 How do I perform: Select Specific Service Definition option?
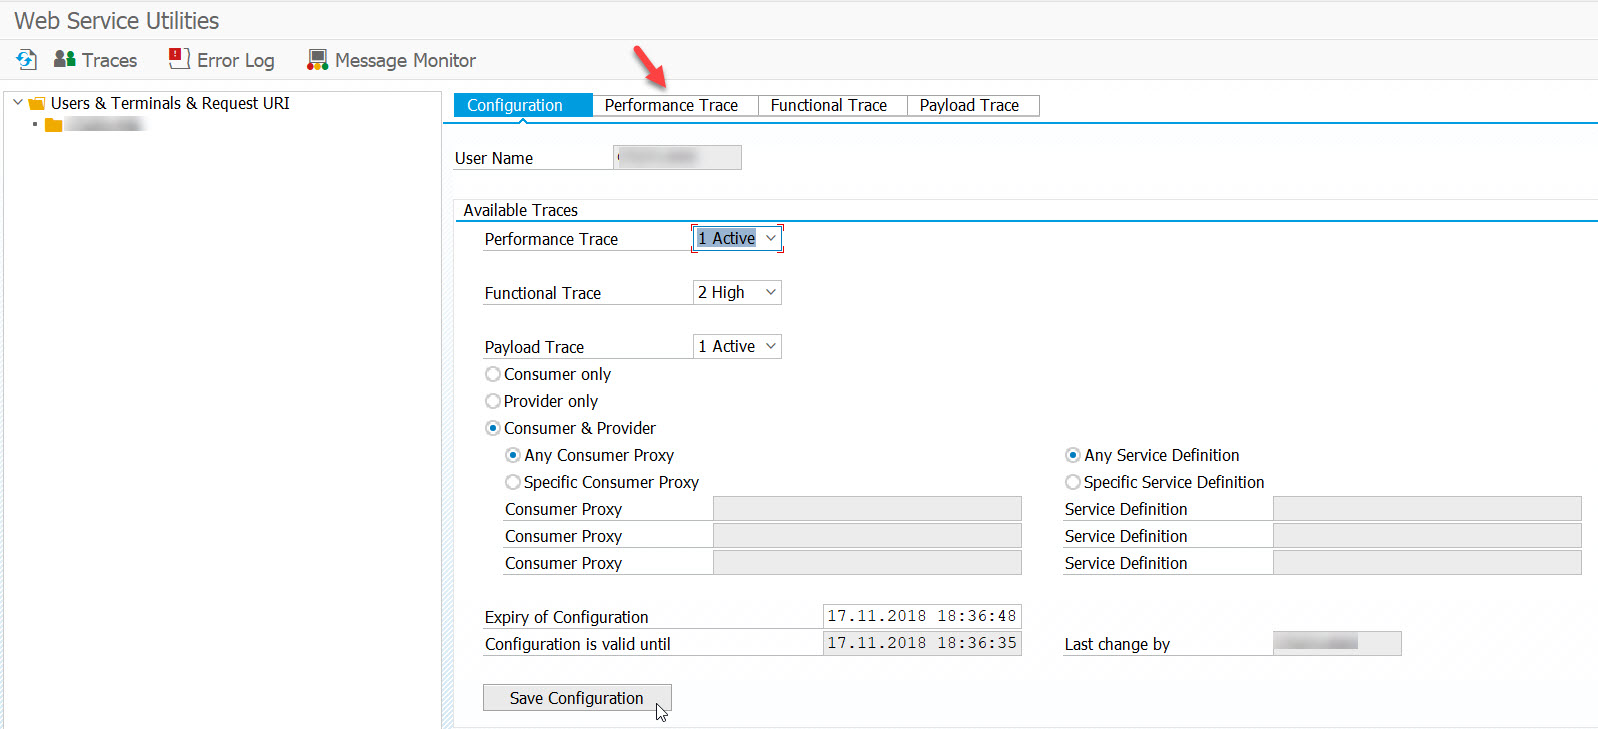point(1073,482)
